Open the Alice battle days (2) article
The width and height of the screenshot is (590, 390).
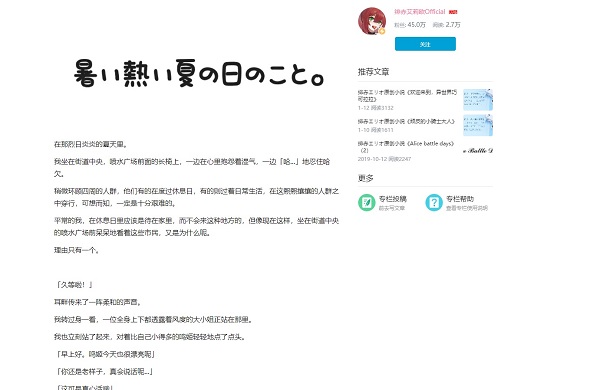(x=406, y=147)
